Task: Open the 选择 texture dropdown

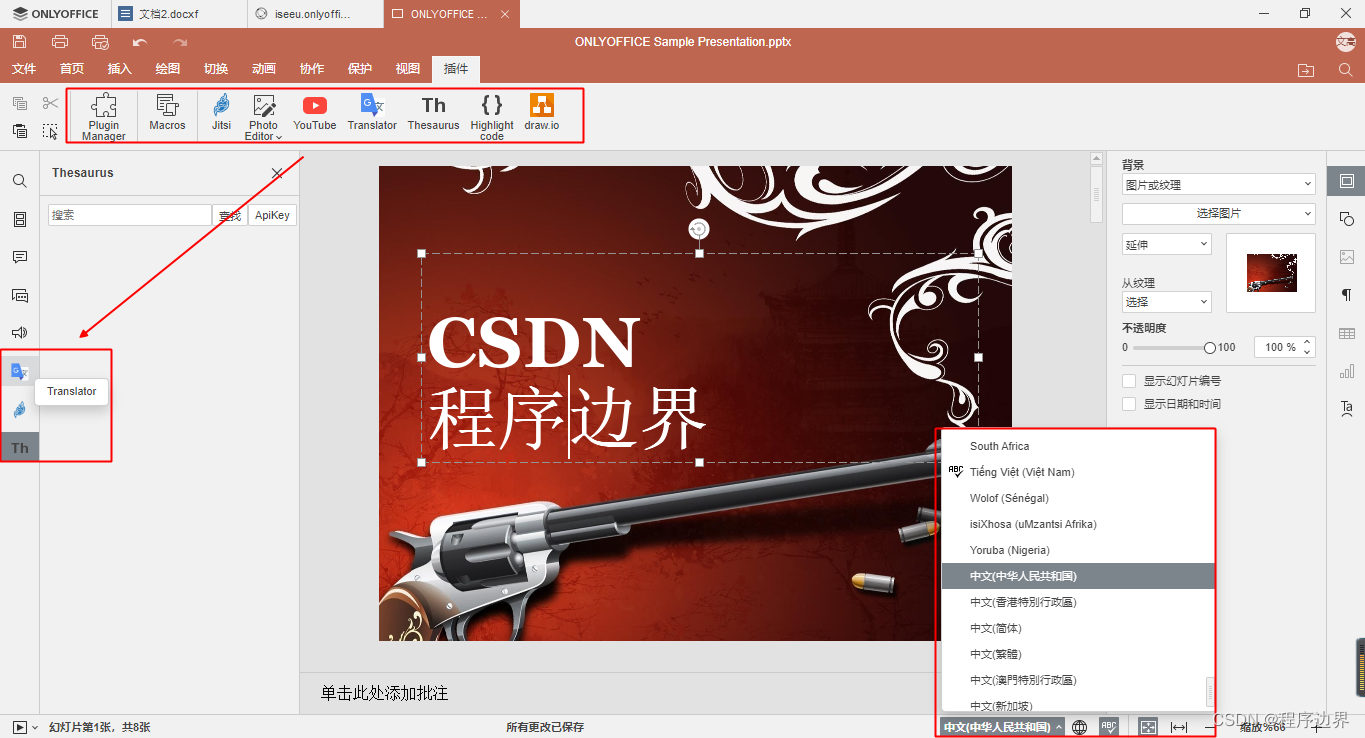Action: pyautogui.click(x=1166, y=301)
